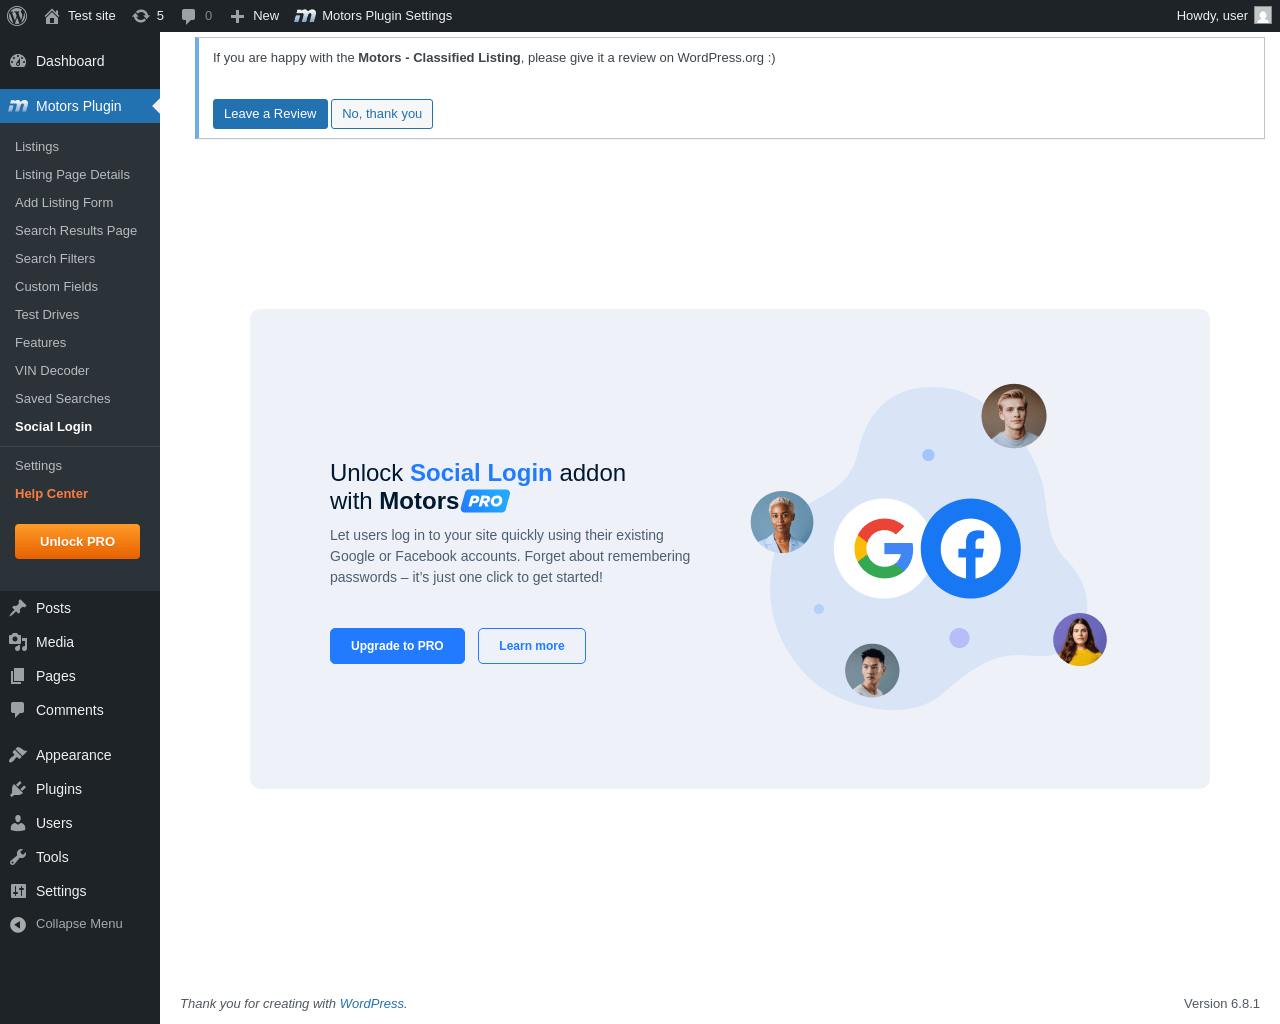Open the Help Center link
This screenshot has height=1024, width=1280.
(x=51, y=494)
